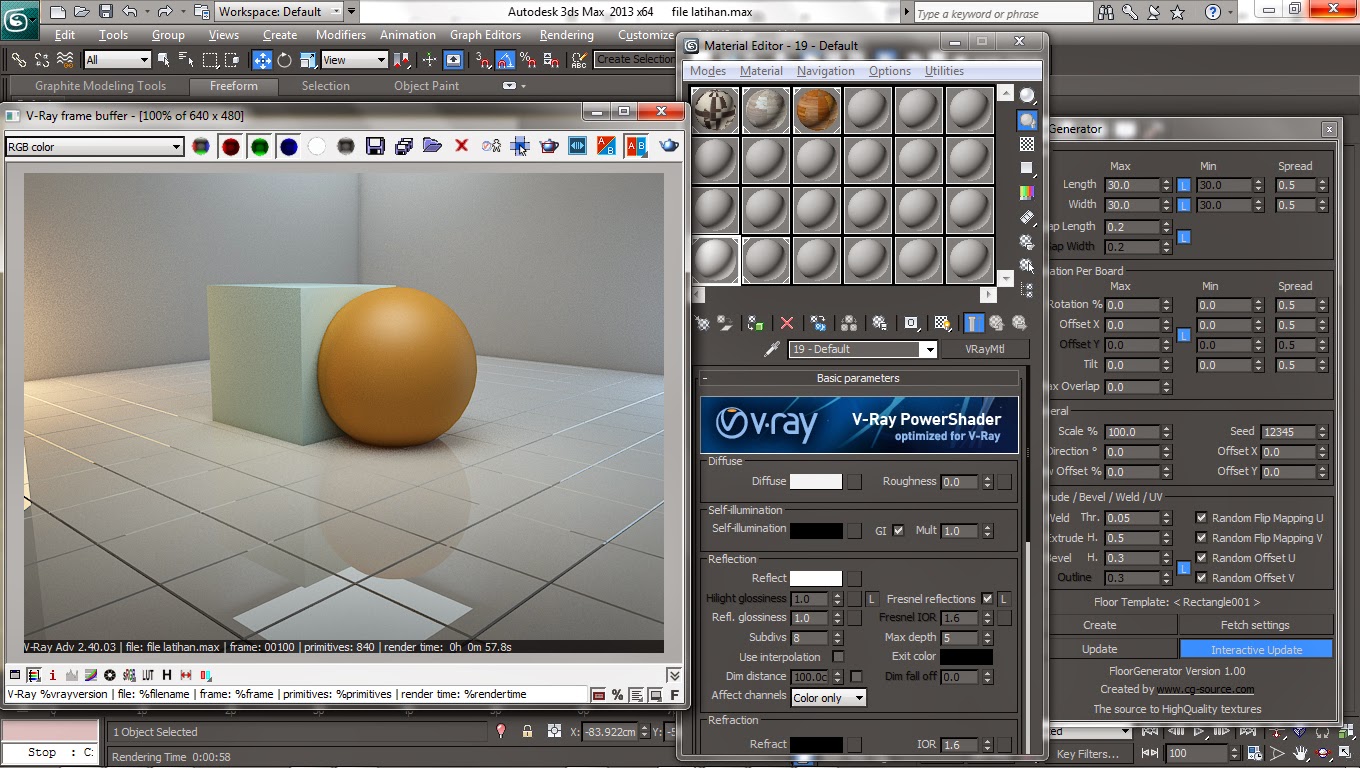This screenshot has height=768, width=1360.
Task: Open the Rendering menu
Action: (566, 34)
